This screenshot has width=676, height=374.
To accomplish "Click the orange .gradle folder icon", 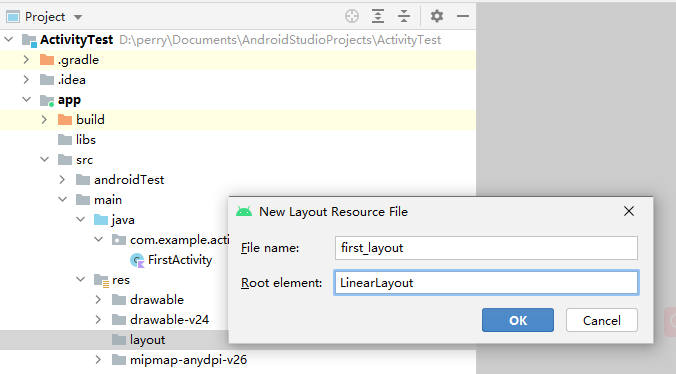I will point(47,59).
